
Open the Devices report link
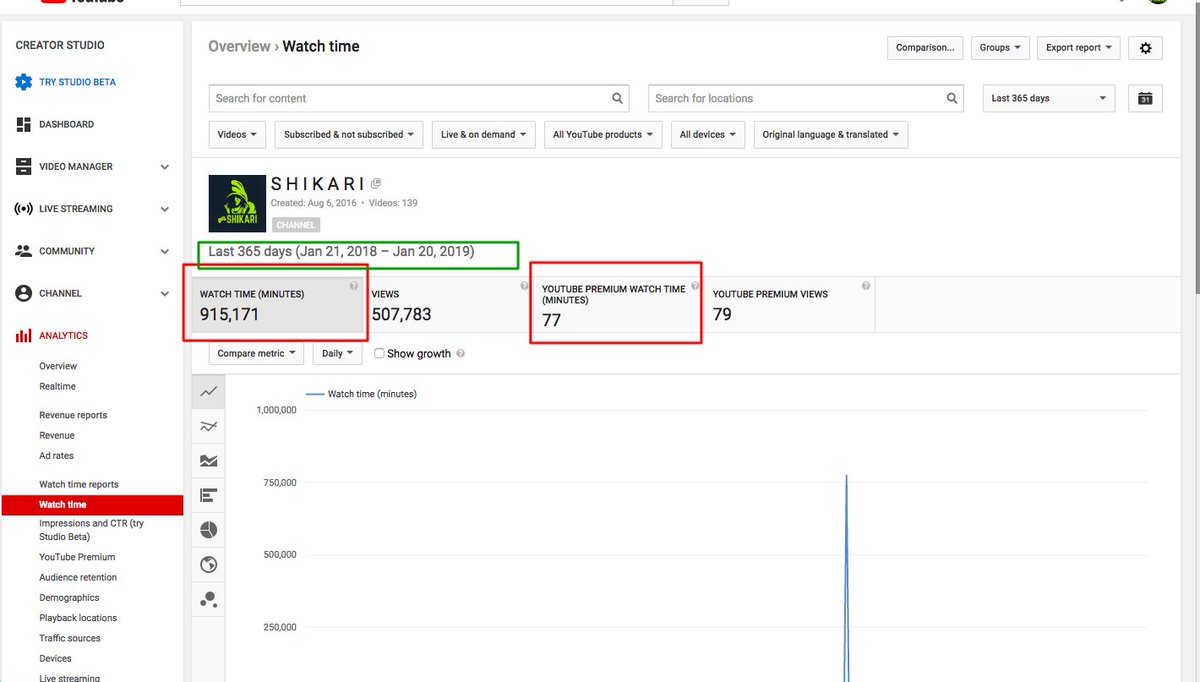pyautogui.click(x=56, y=658)
